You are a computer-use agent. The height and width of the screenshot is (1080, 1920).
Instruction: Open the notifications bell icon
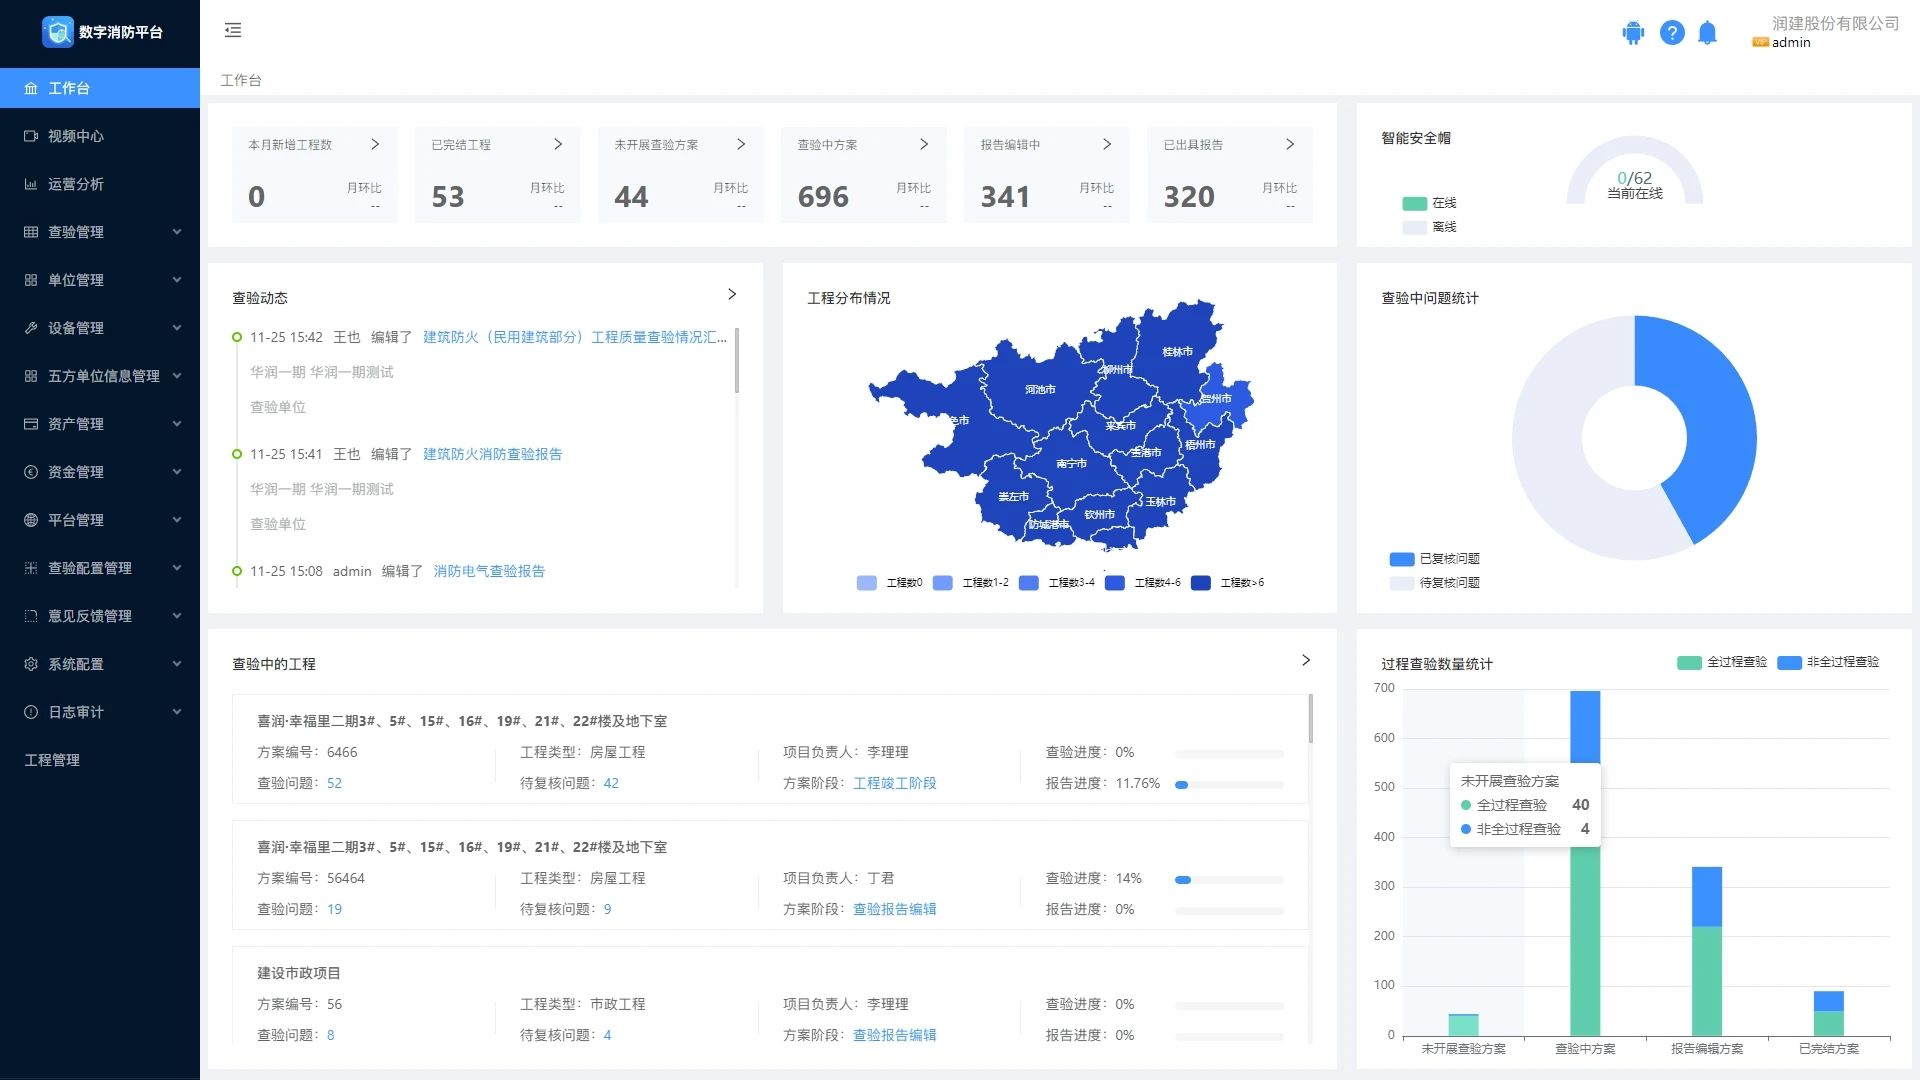(x=1708, y=33)
